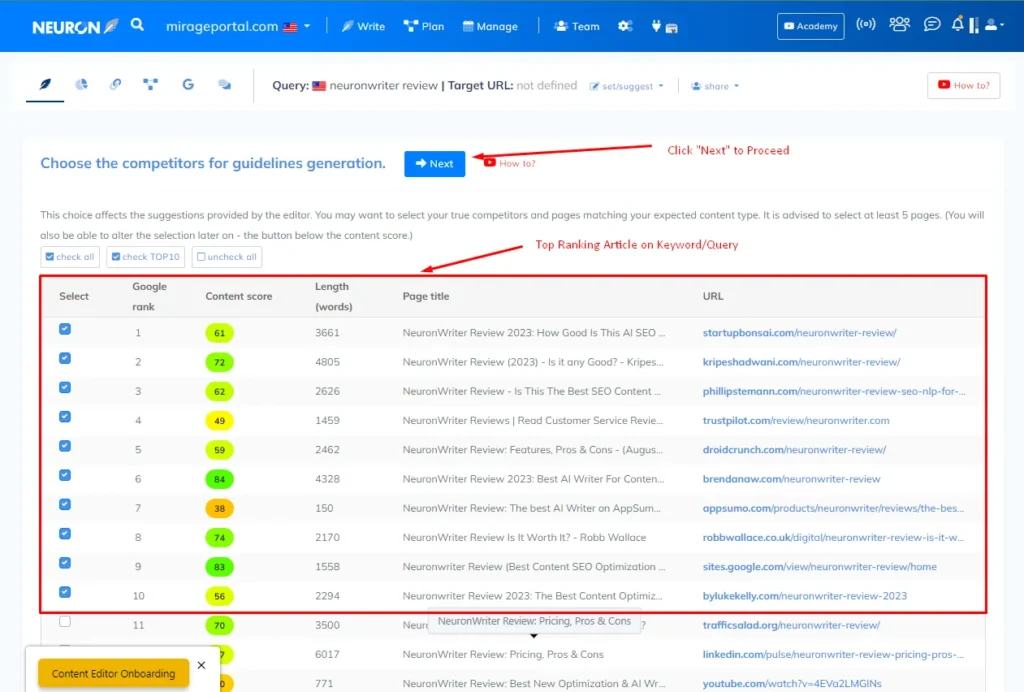
Task: Open the comments bubbles icon tab
Action: click(224, 84)
